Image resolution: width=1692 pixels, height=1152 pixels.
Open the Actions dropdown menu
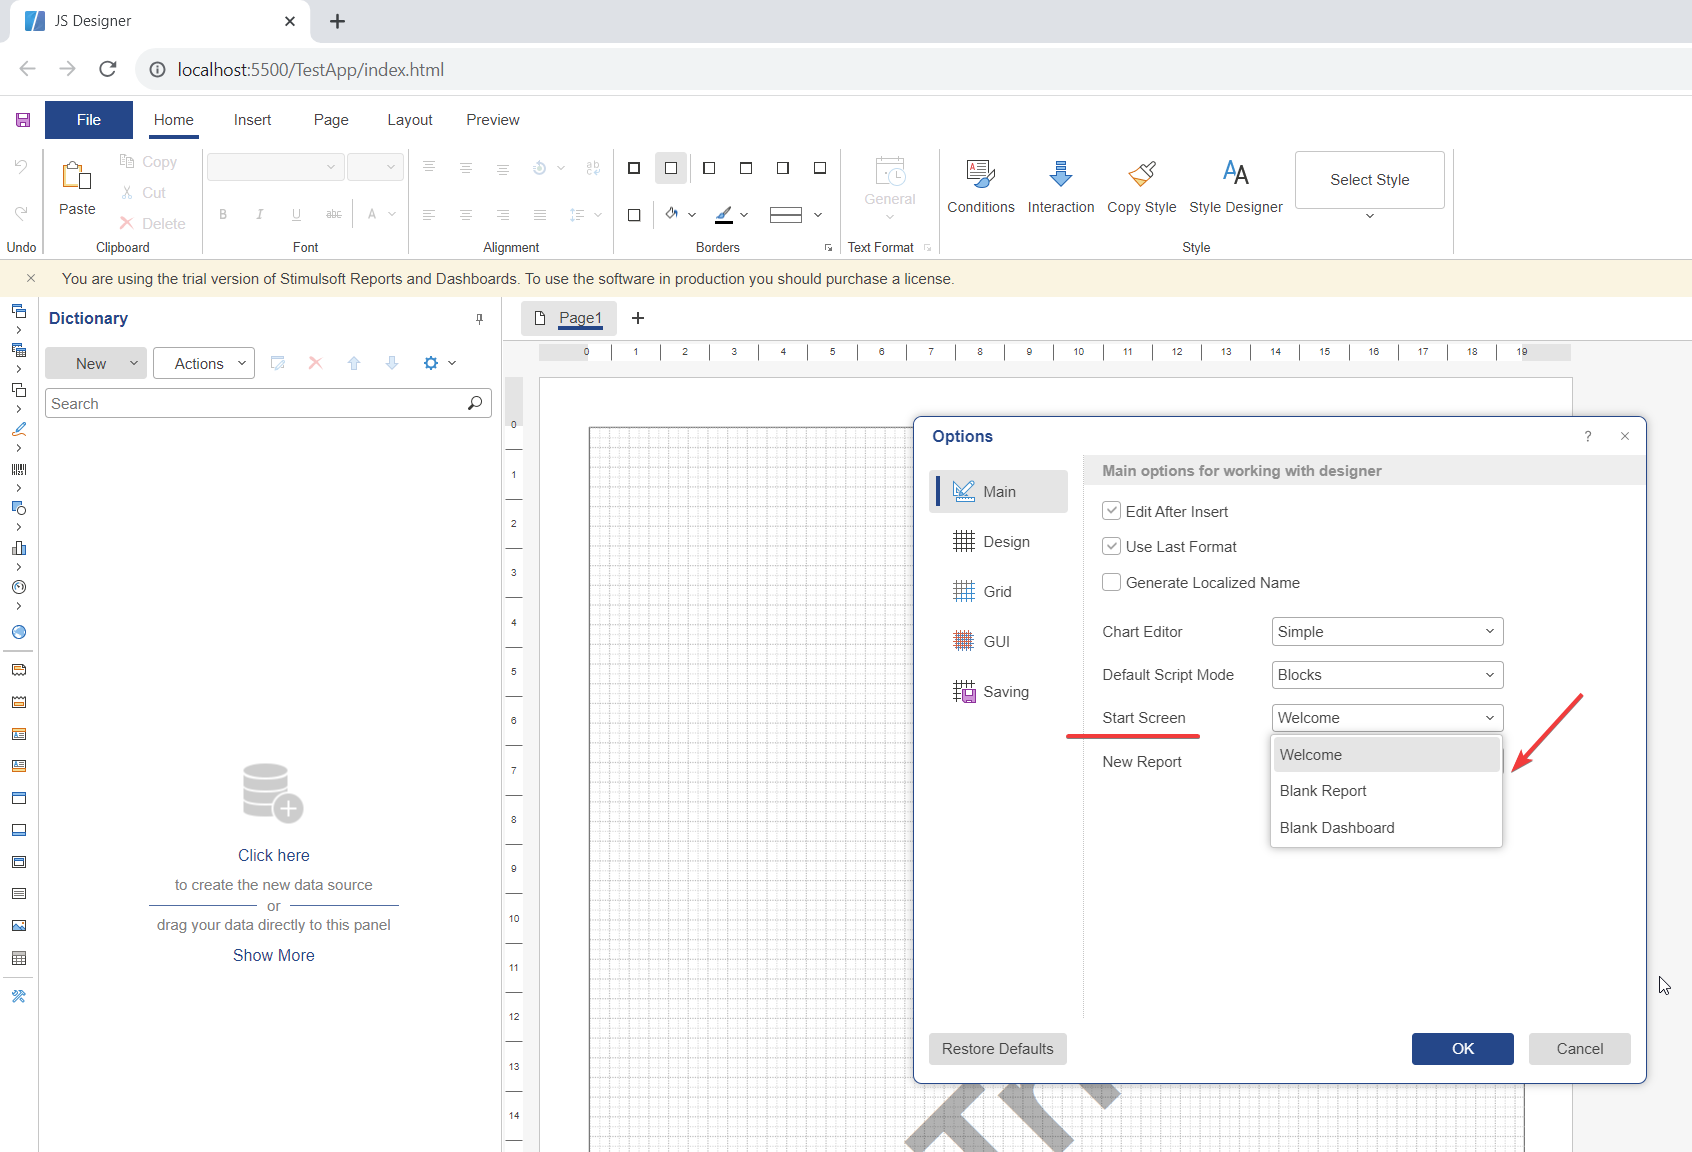(204, 363)
